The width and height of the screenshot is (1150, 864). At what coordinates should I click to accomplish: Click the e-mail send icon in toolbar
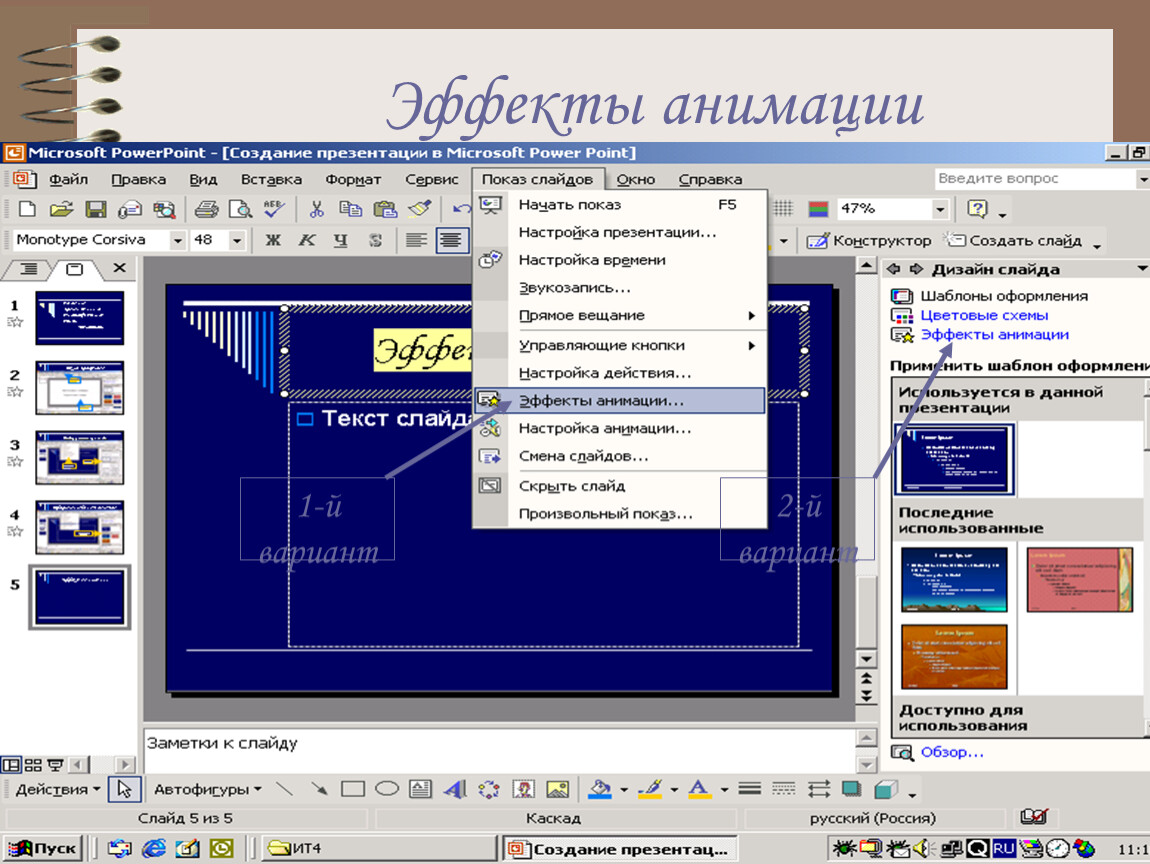click(x=130, y=209)
